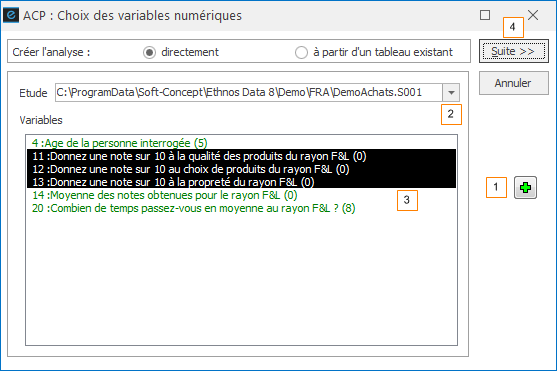Select 'à partir d'un tableau existant' radio option
557x371 pixels.
[x=301, y=53]
